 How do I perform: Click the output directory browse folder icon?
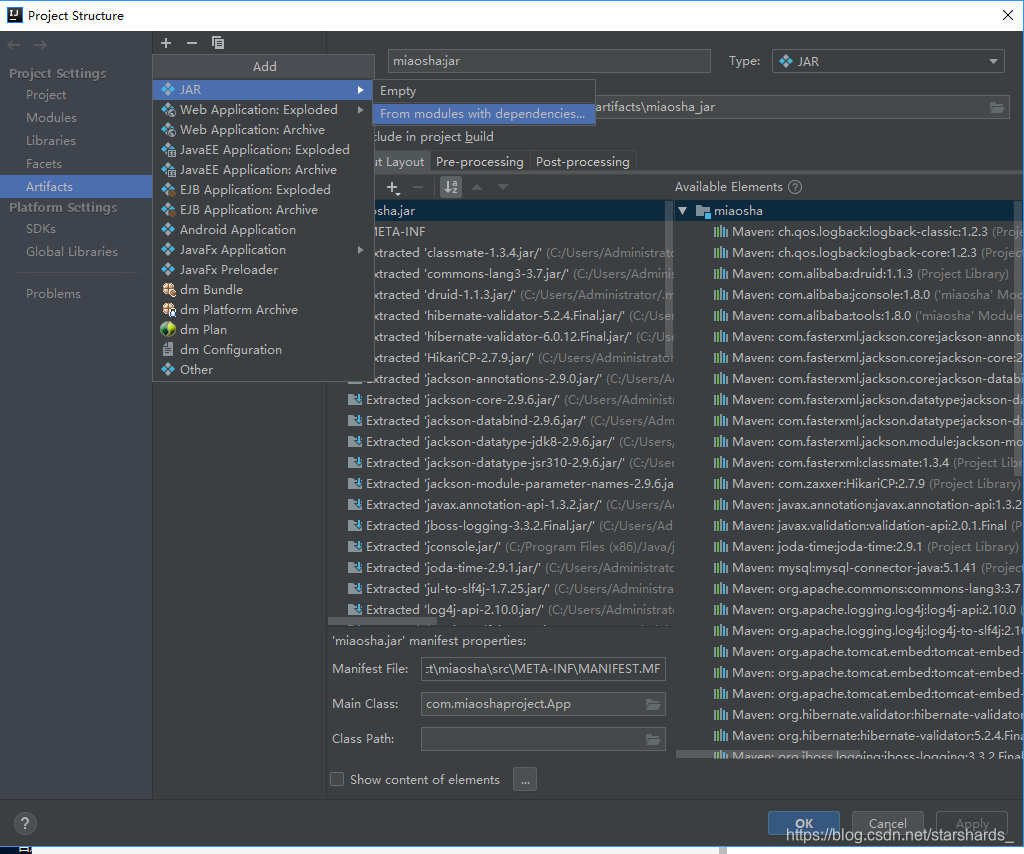click(x=997, y=107)
